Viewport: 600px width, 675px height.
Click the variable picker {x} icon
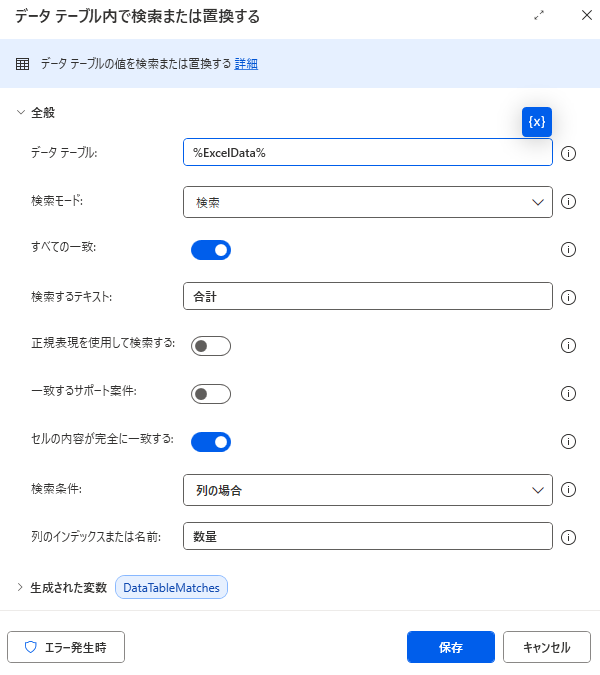(x=537, y=122)
